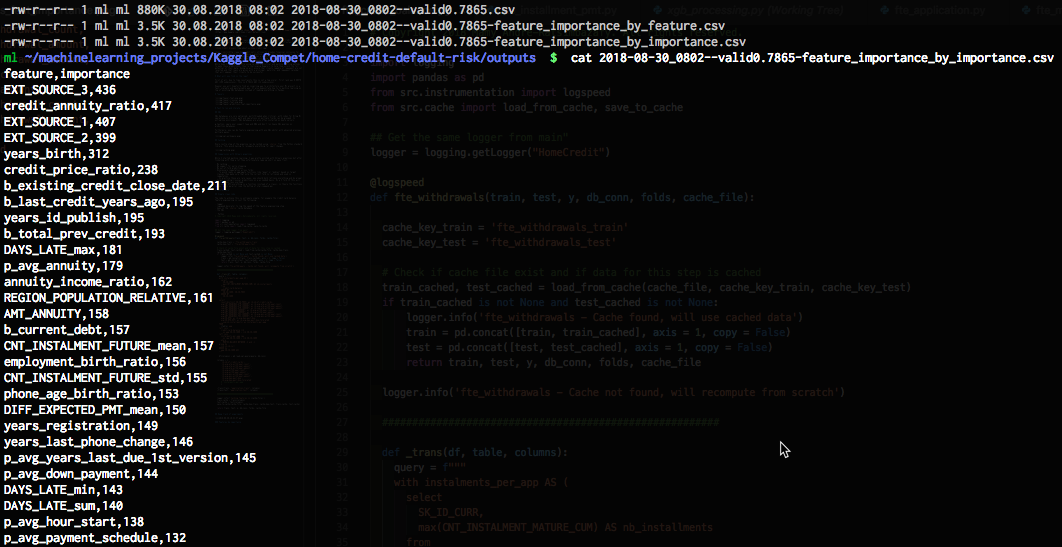Click the return train, test, y line in the editor
1062x547 pixels.
coord(553,363)
